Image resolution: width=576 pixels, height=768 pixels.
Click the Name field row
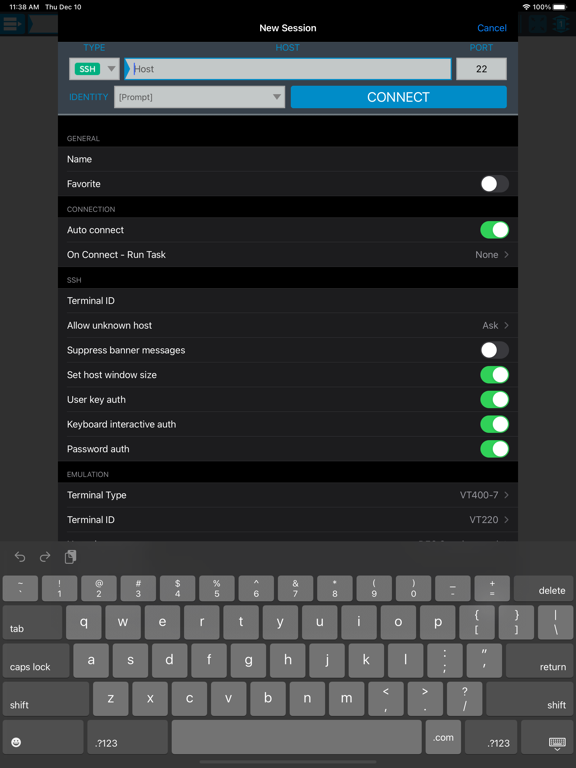coord(288,159)
